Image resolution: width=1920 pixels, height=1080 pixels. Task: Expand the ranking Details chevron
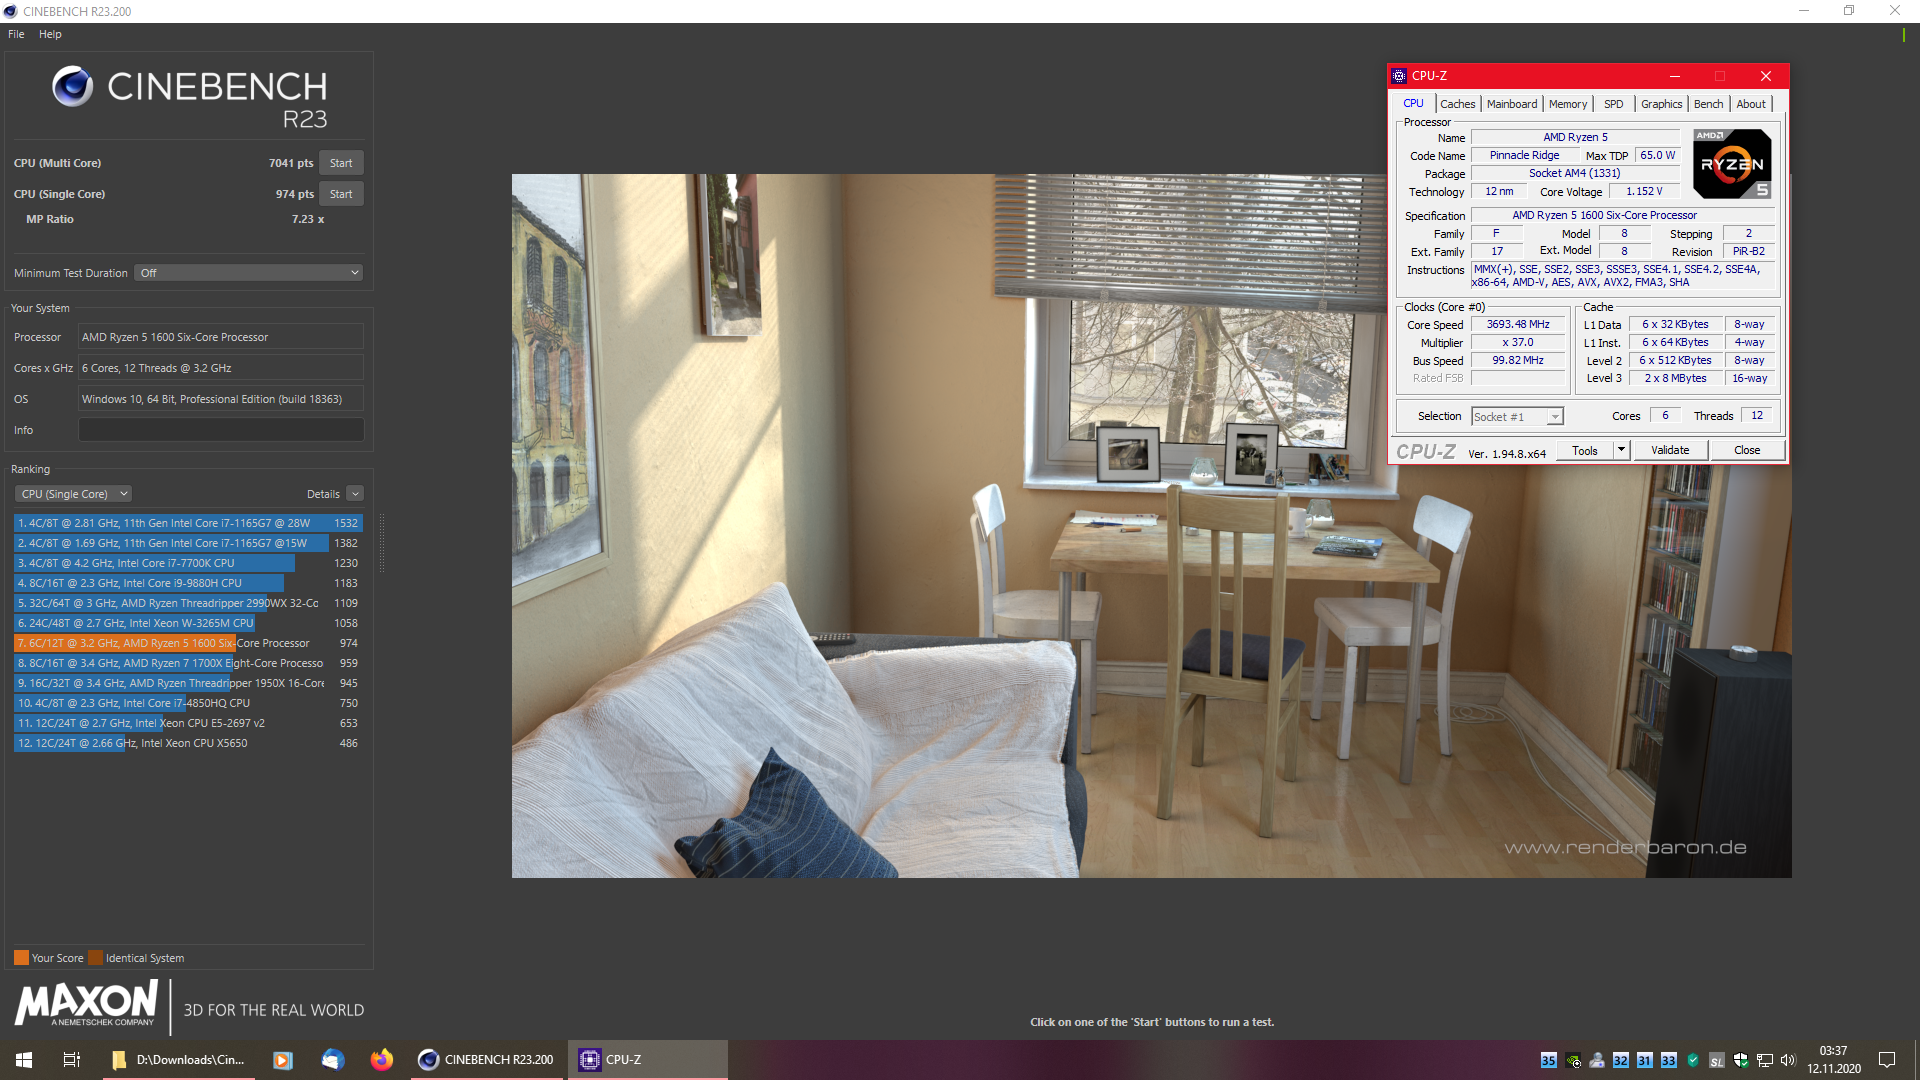click(355, 494)
